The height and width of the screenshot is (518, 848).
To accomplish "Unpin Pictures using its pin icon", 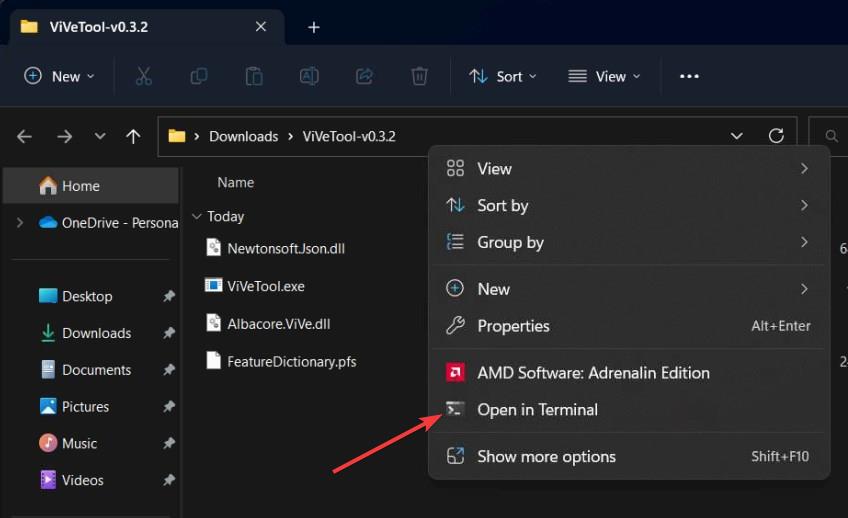I will coord(169,406).
